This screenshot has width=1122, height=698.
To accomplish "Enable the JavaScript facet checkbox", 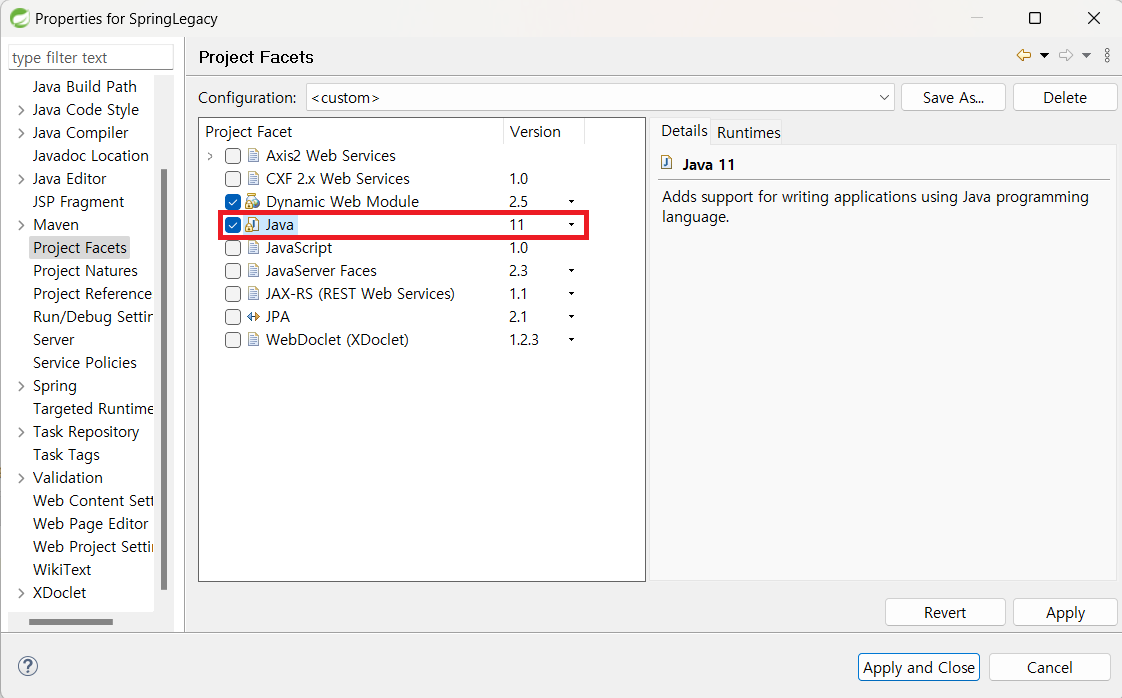I will pyautogui.click(x=233, y=248).
